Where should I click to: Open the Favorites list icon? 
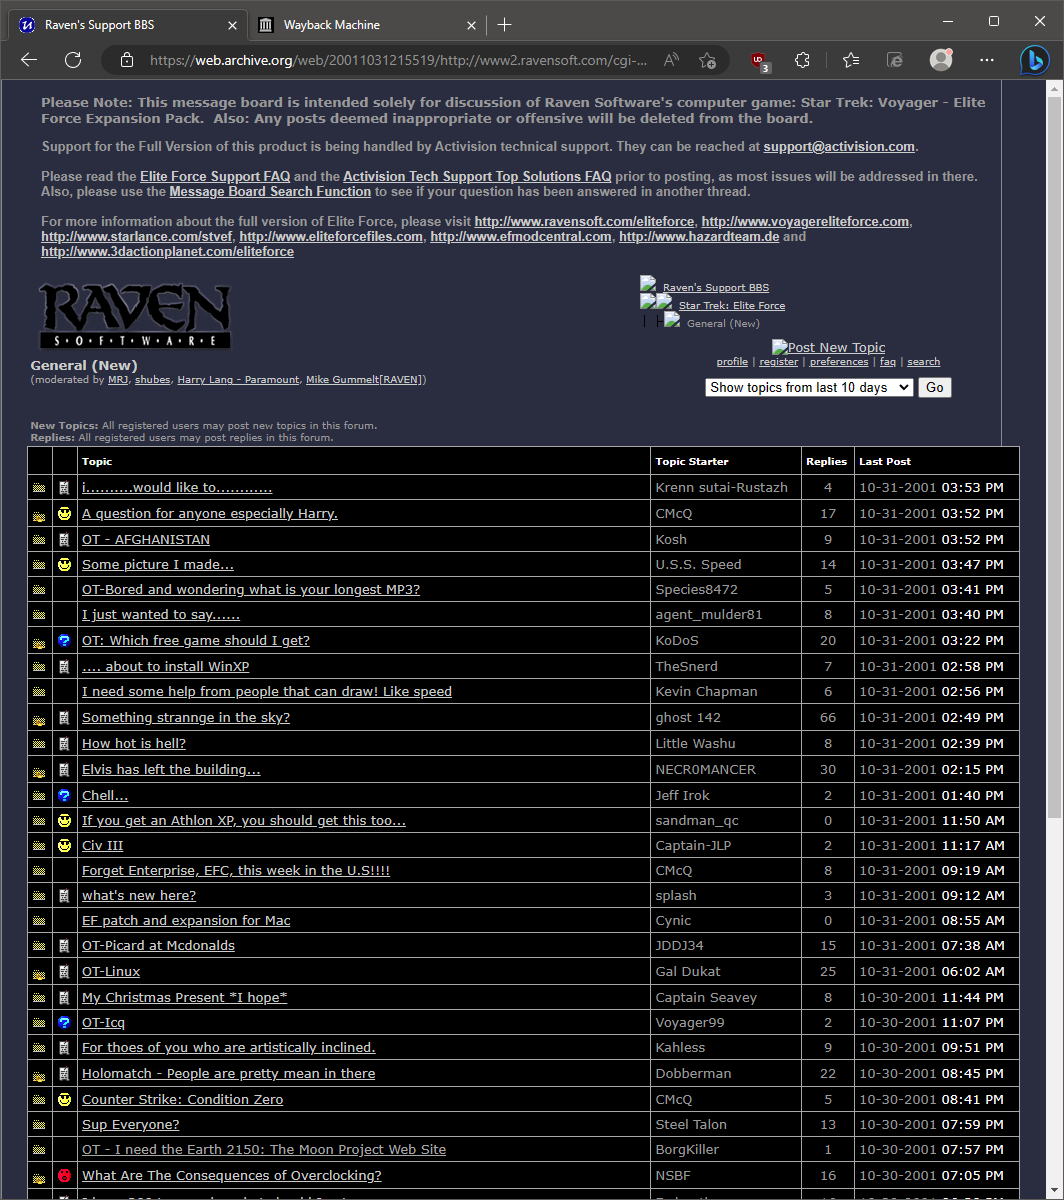click(851, 60)
